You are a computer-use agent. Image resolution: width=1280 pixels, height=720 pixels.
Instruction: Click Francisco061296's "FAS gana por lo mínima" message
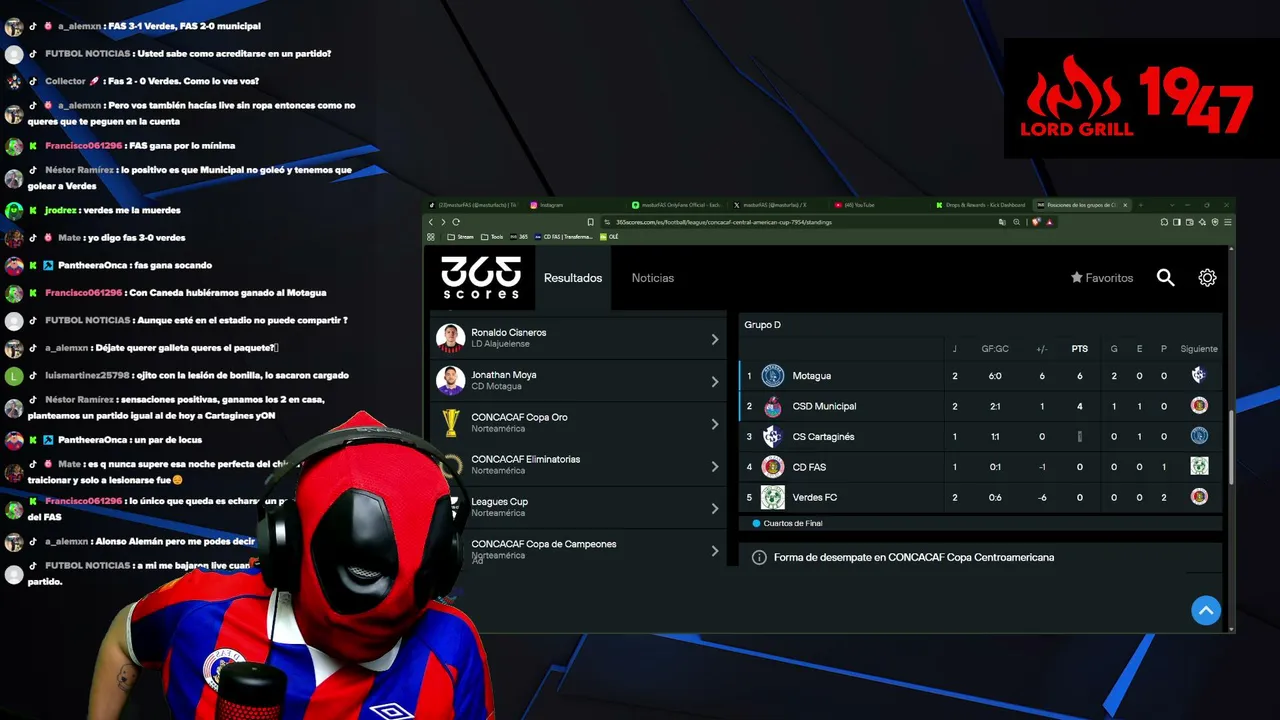(x=182, y=146)
